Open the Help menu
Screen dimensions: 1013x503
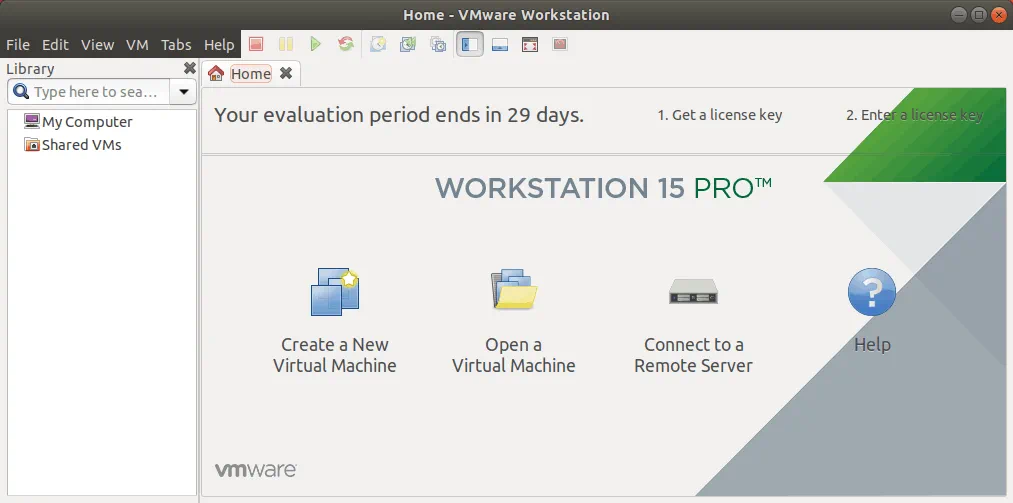219,45
